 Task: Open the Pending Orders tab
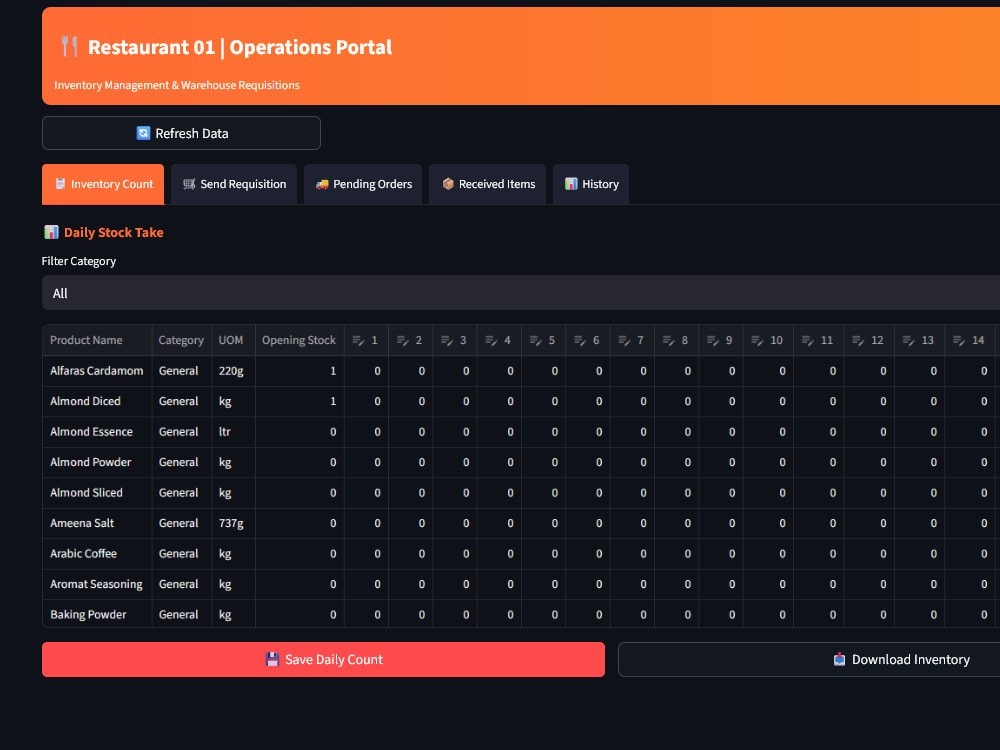pos(364,184)
